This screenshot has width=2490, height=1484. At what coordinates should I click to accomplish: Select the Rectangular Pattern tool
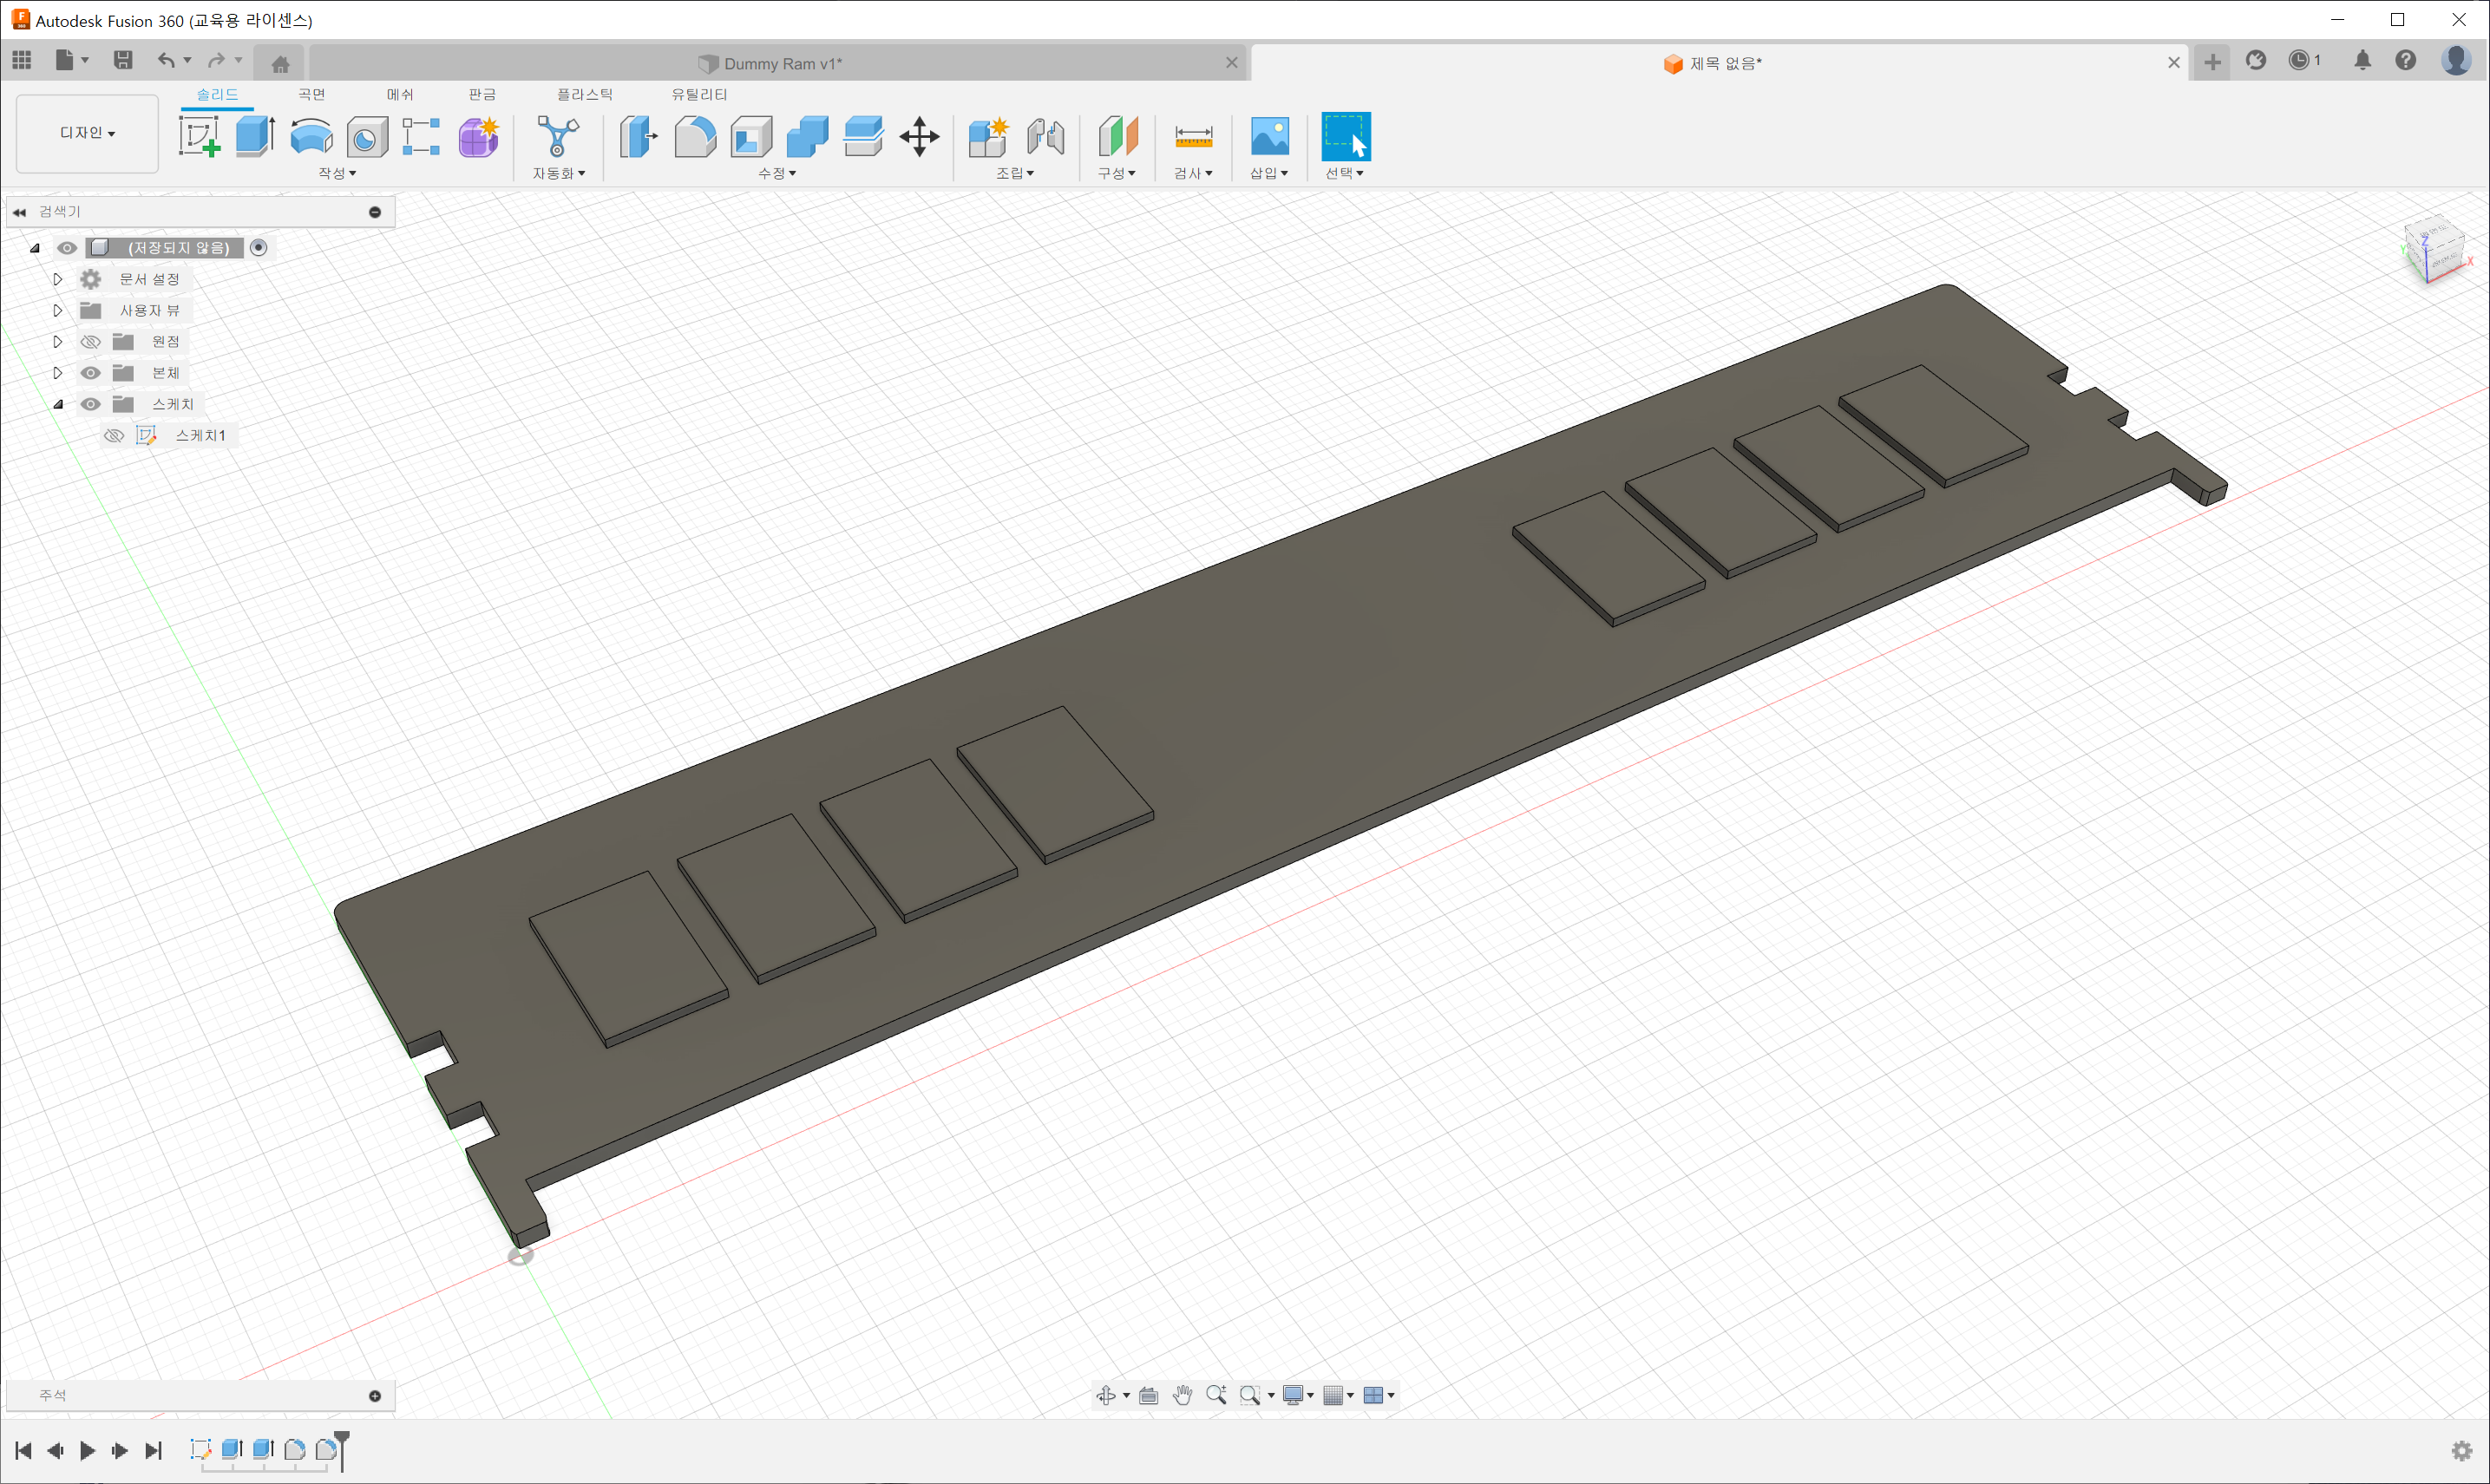(x=421, y=136)
